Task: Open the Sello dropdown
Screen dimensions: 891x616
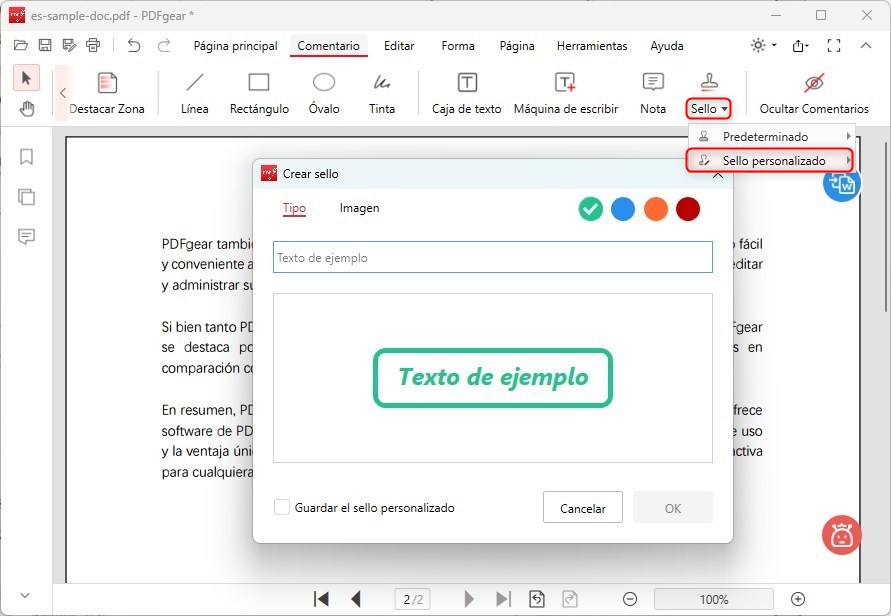Action: 709,108
